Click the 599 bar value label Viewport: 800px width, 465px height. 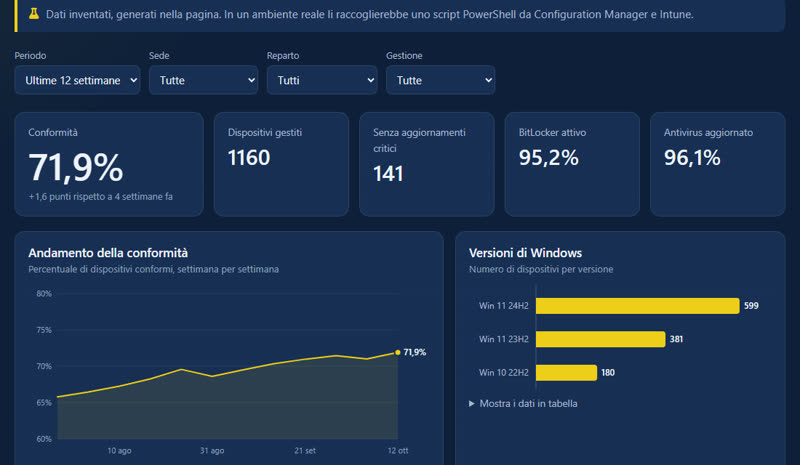[x=751, y=306]
